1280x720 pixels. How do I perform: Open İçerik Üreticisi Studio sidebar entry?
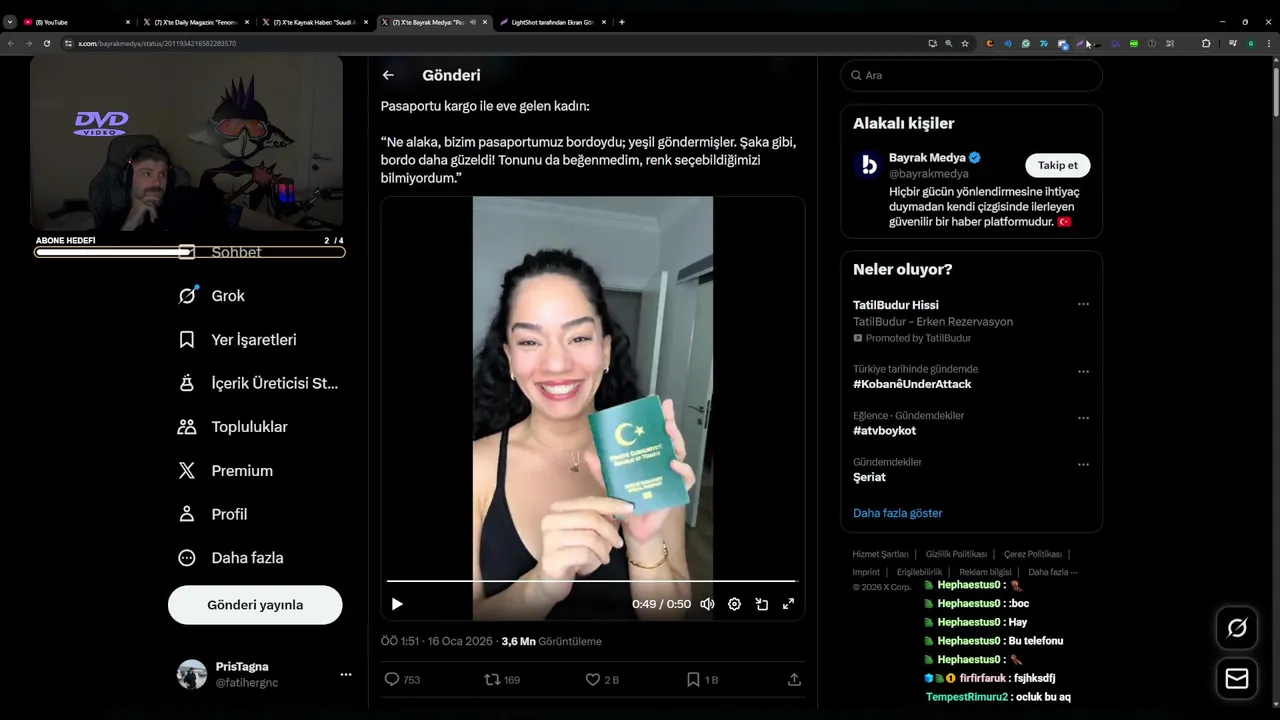click(x=258, y=383)
